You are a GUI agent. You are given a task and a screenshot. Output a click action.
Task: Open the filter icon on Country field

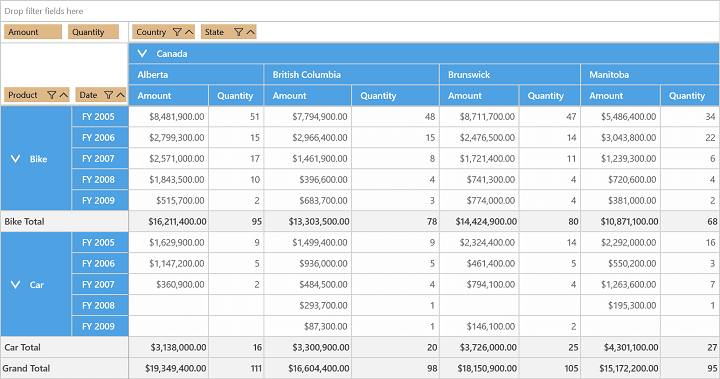177,32
